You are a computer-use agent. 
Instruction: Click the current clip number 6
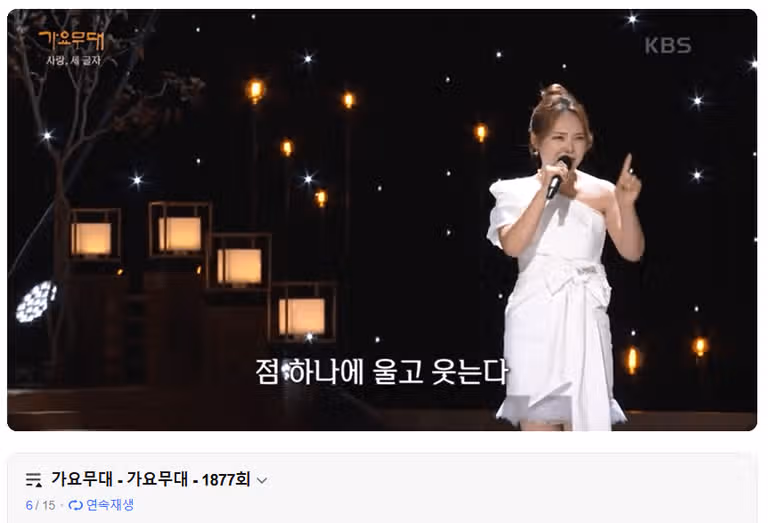pyautogui.click(x=29, y=505)
